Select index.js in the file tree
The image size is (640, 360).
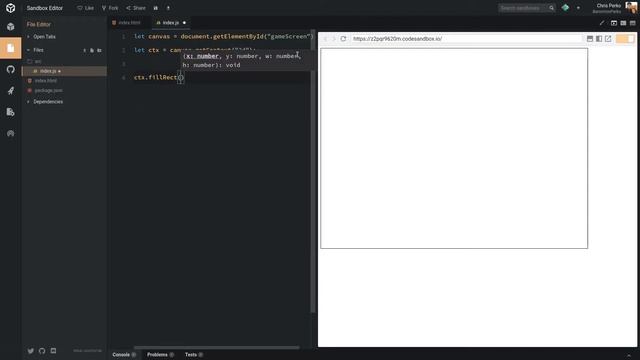click(x=64, y=71)
